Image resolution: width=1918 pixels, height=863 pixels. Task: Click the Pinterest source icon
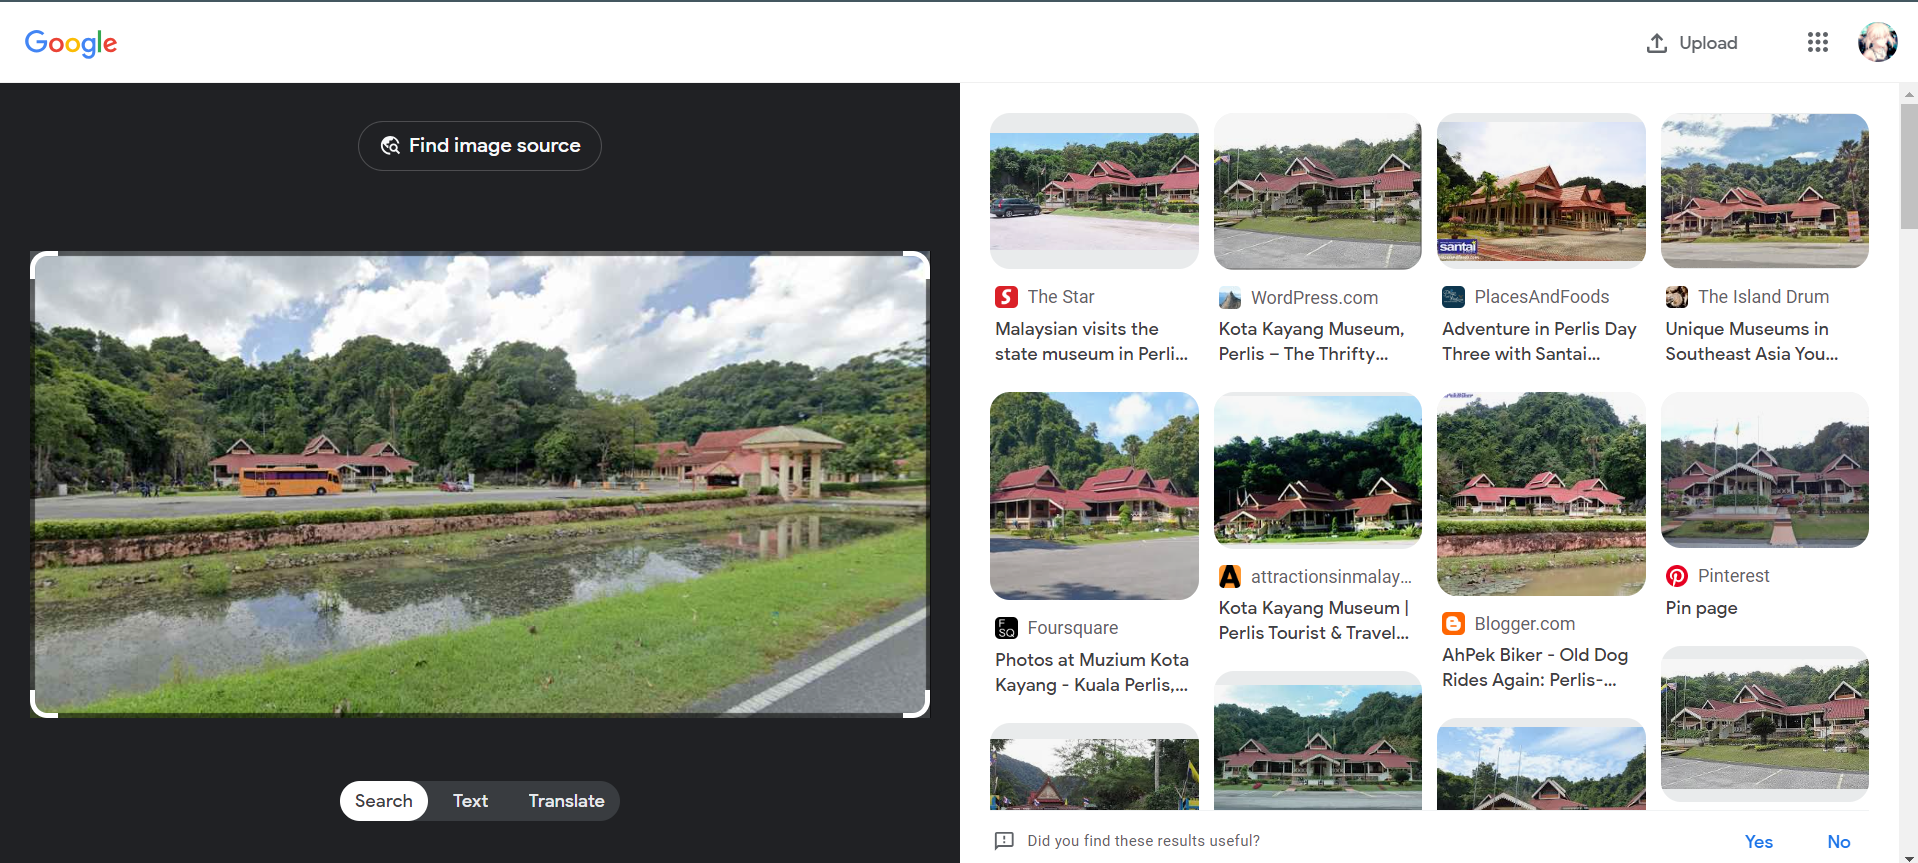1677,576
